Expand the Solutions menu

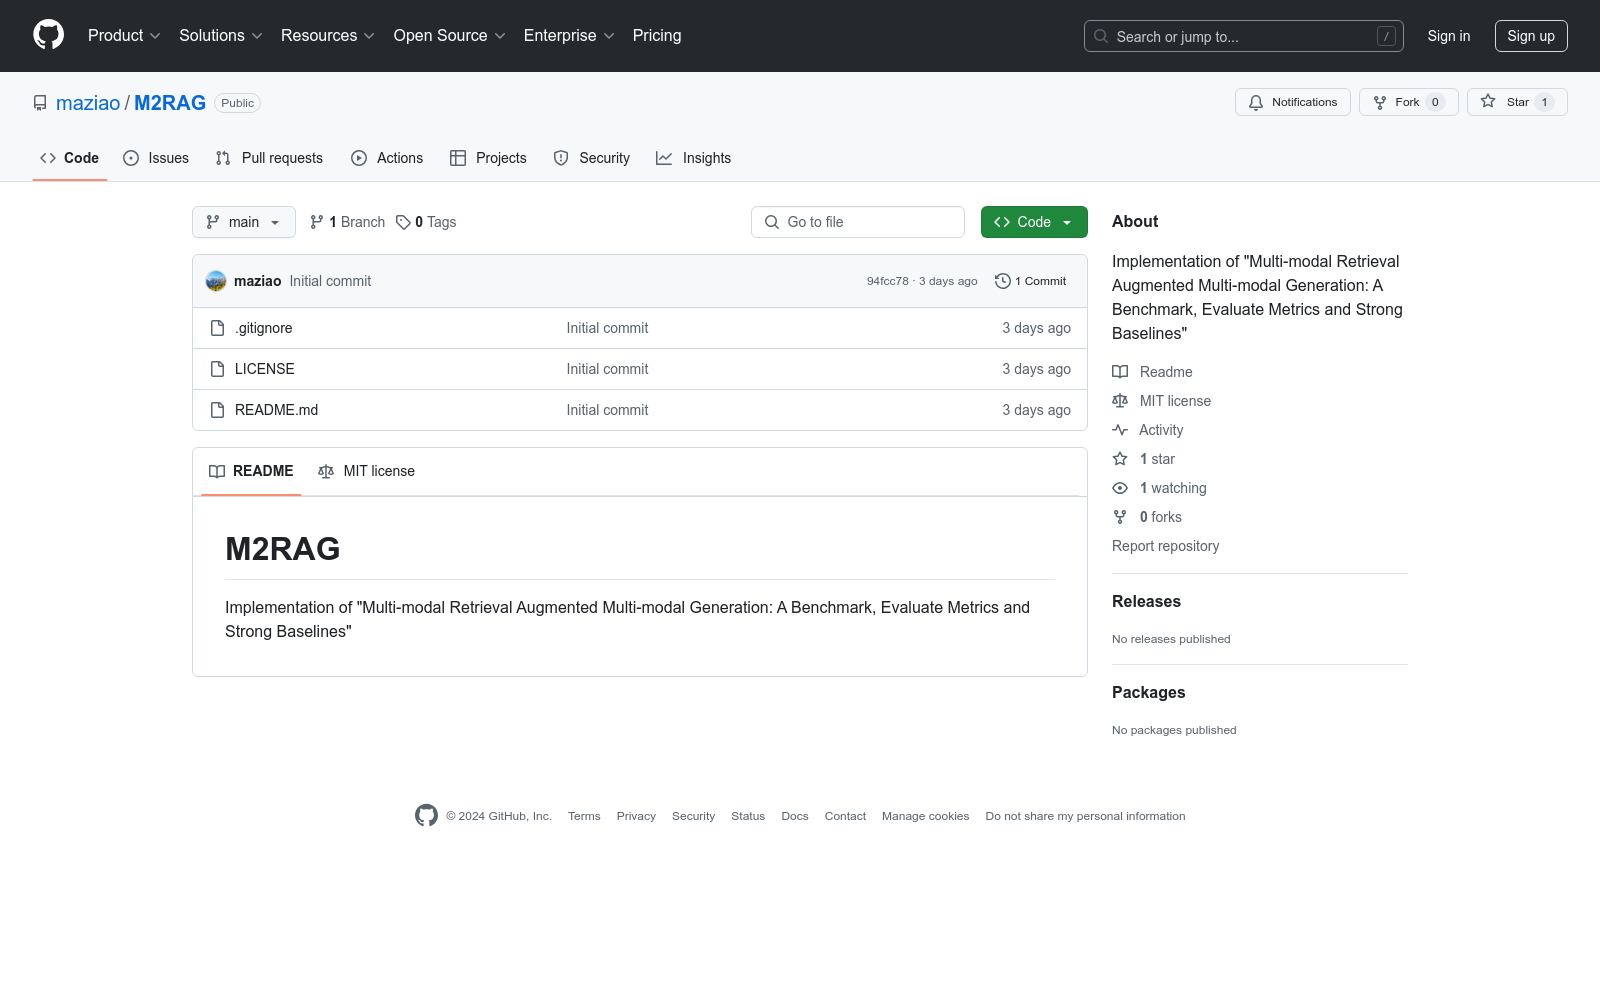220,36
